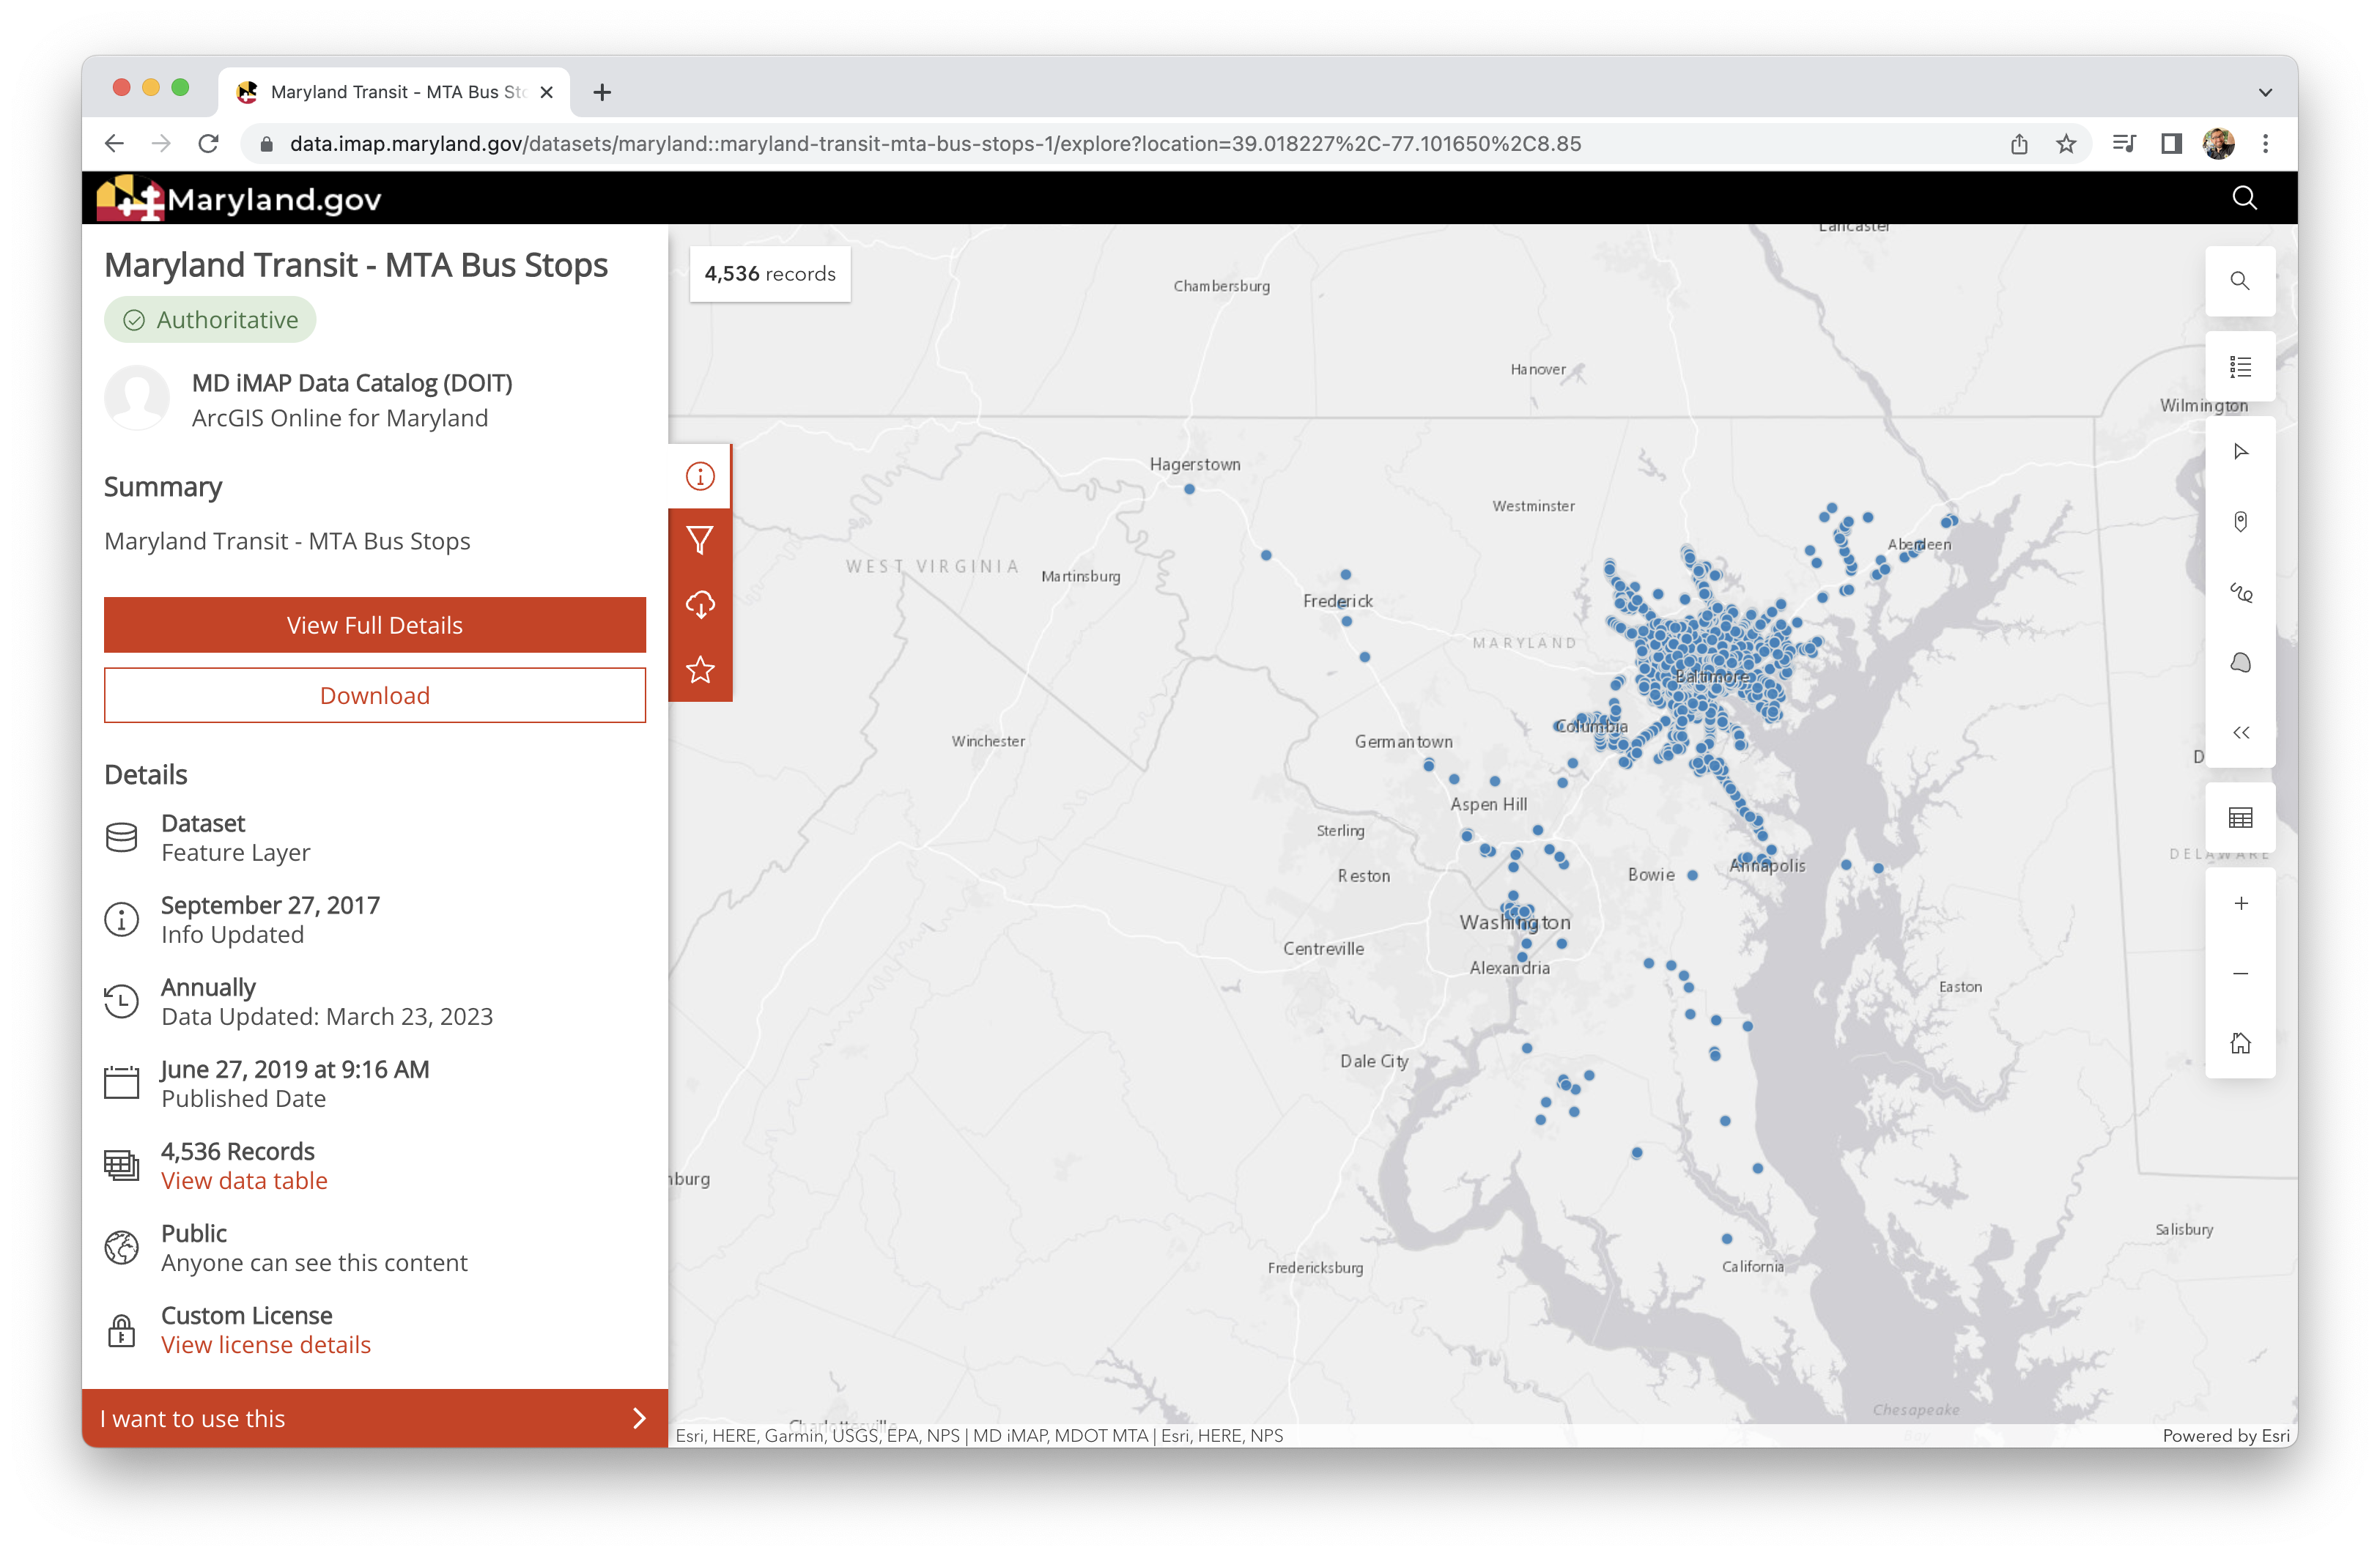2380x1556 pixels.
Task: Expand "I want to use this" bar
Action: 374,1418
